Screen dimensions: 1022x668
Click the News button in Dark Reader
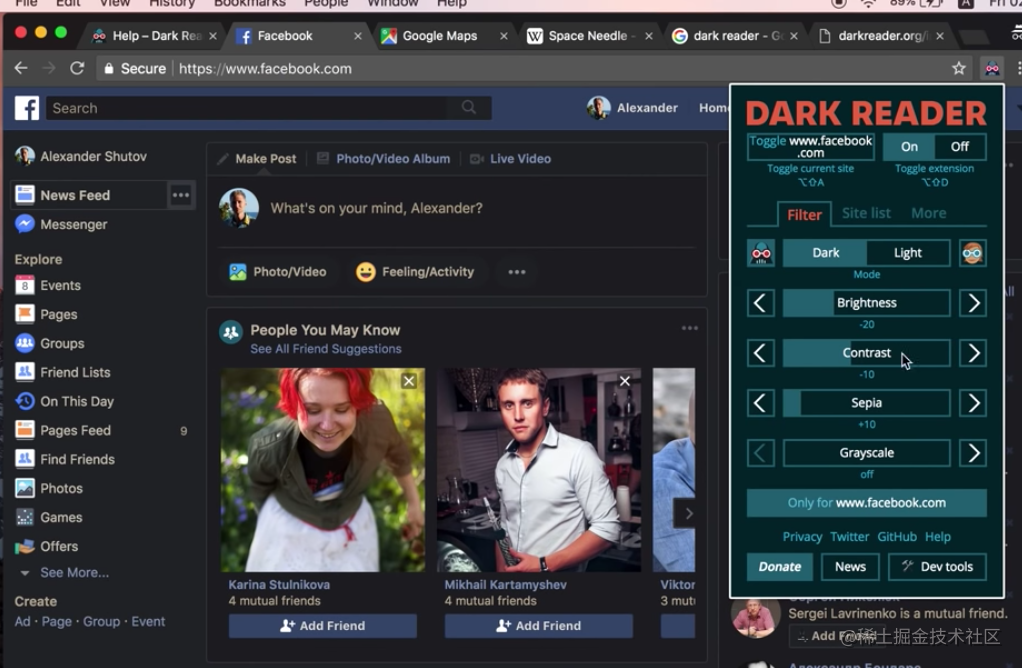(x=850, y=567)
